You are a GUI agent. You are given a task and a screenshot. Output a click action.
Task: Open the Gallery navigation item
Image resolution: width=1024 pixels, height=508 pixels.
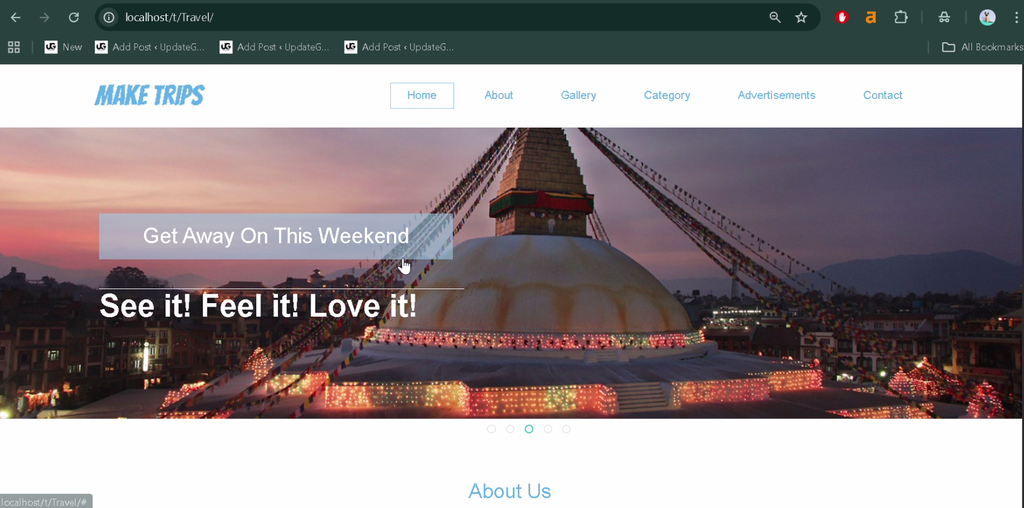tap(579, 95)
